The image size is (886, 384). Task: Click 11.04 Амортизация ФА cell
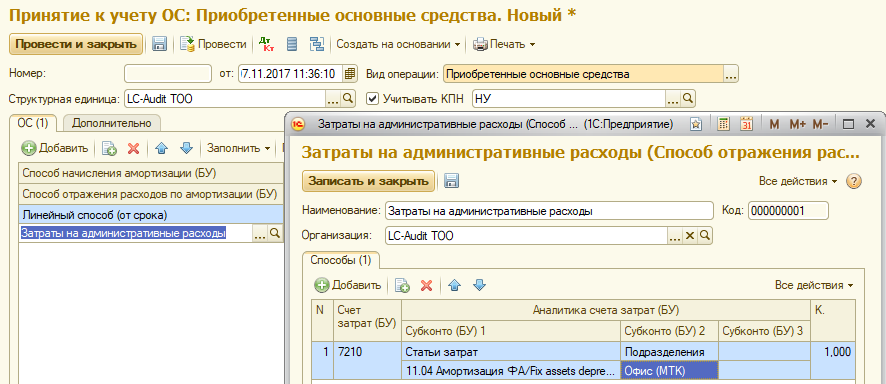click(511, 371)
